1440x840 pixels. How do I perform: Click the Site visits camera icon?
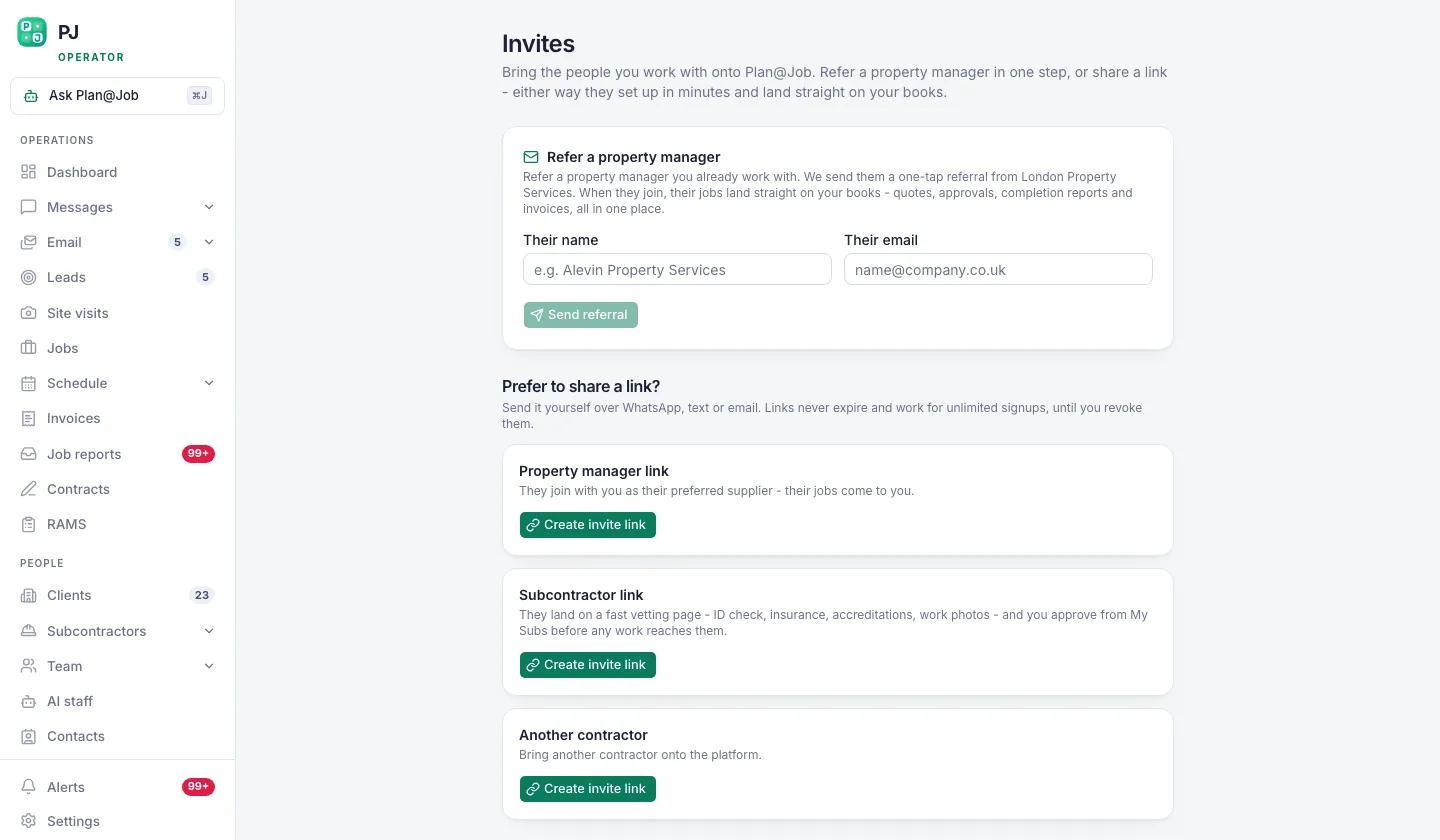point(28,313)
